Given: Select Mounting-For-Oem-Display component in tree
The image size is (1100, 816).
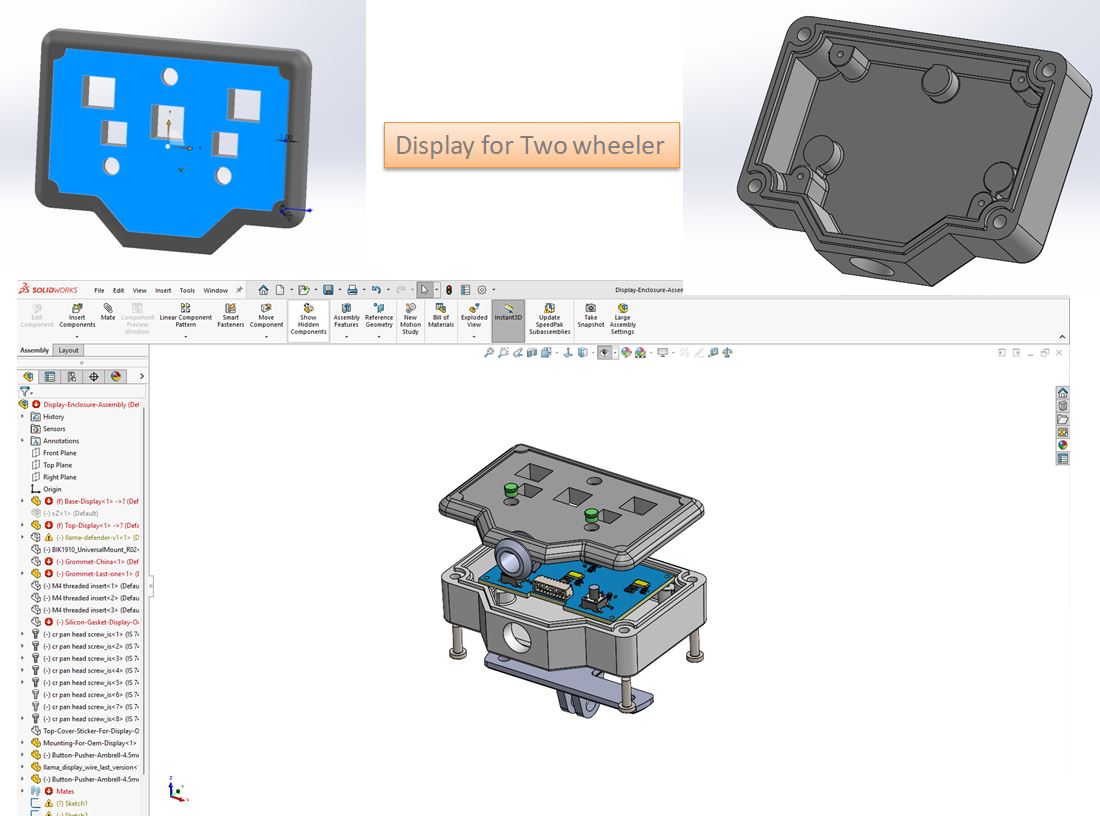Looking at the screenshot, I should click(x=89, y=743).
